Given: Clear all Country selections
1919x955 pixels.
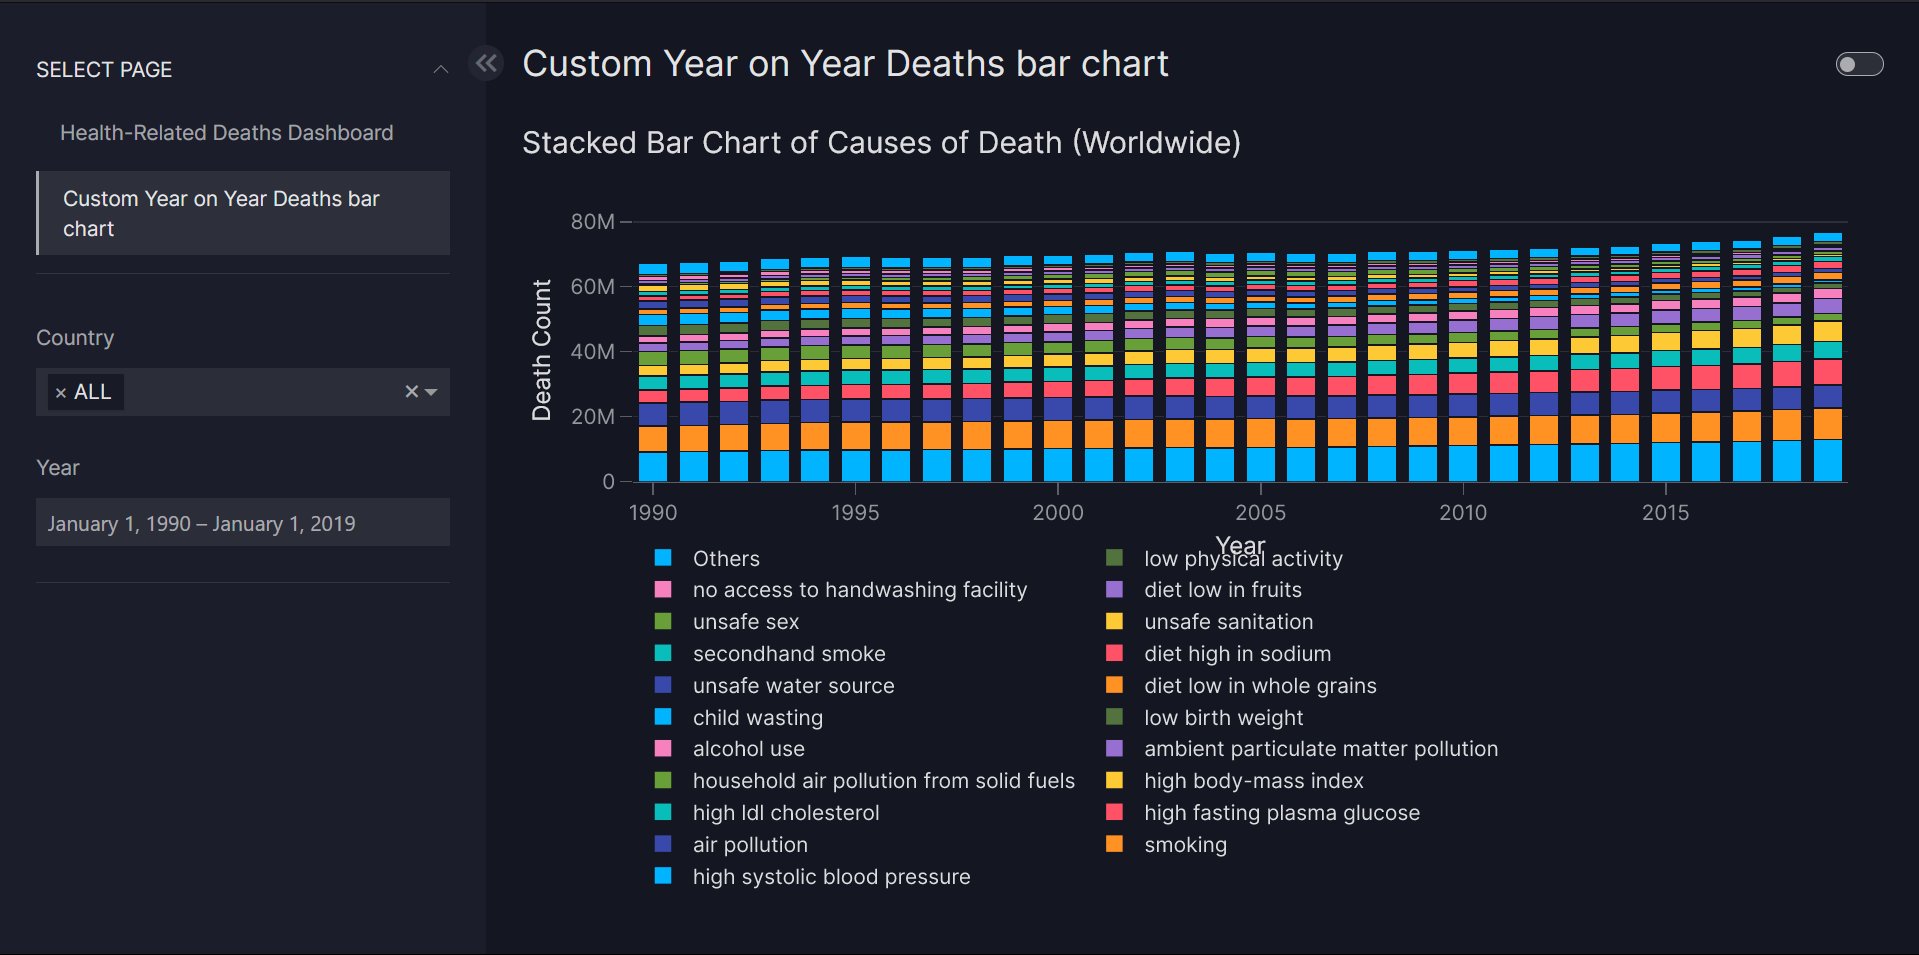Looking at the screenshot, I should [x=411, y=392].
